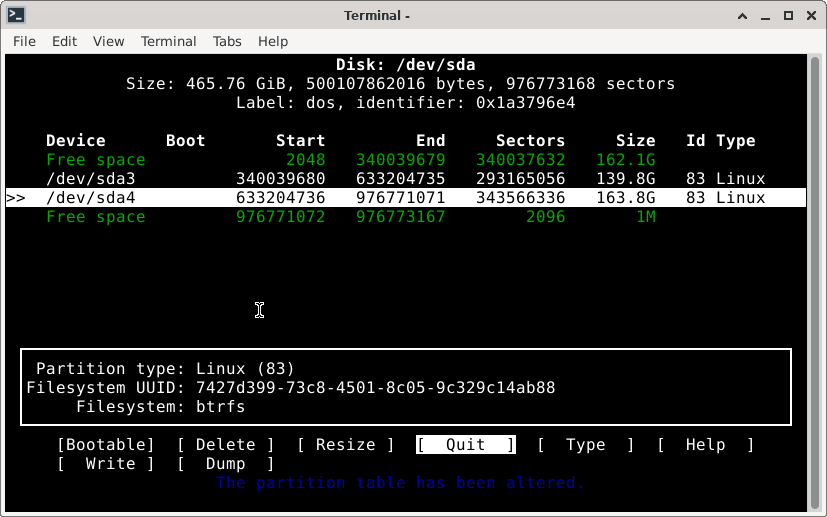Image resolution: width=827 pixels, height=517 pixels.
Task: Open the Help menu in the menu bar
Action: [x=272, y=41]
